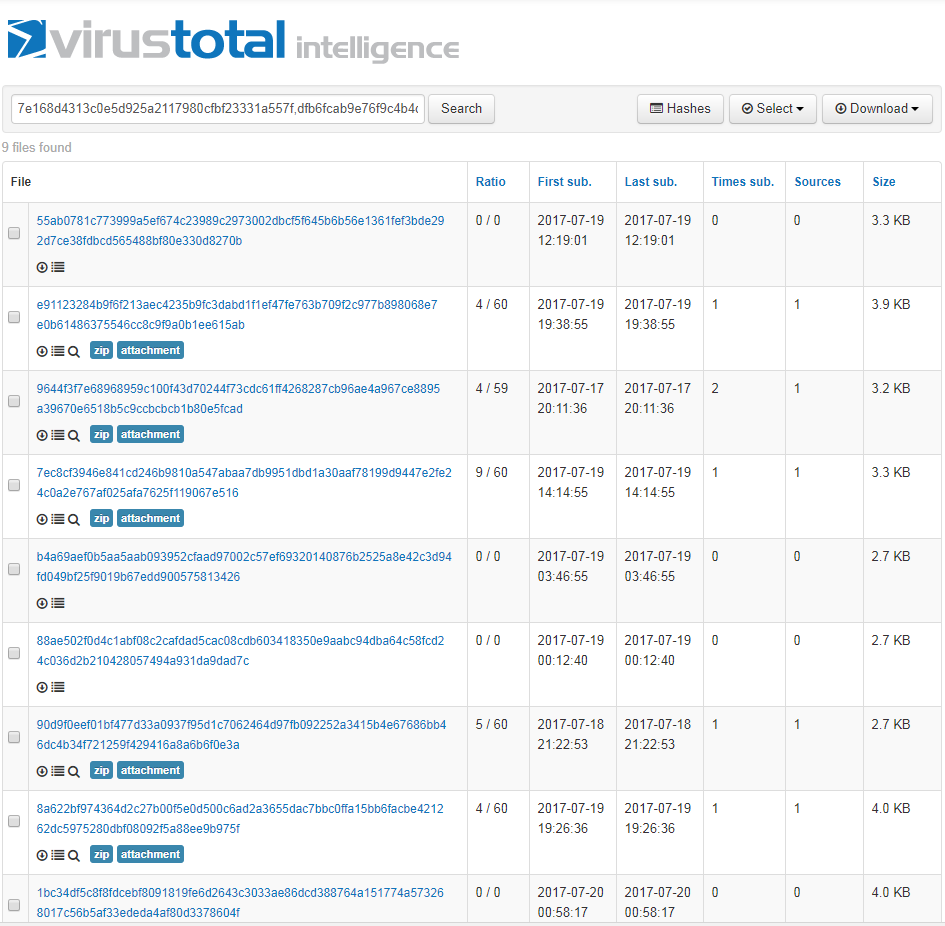Click the attachment tag on file 7ec8cf3946e8
Image resolution: width=945 pixels, height=926 pixels.
pos(150,518)
